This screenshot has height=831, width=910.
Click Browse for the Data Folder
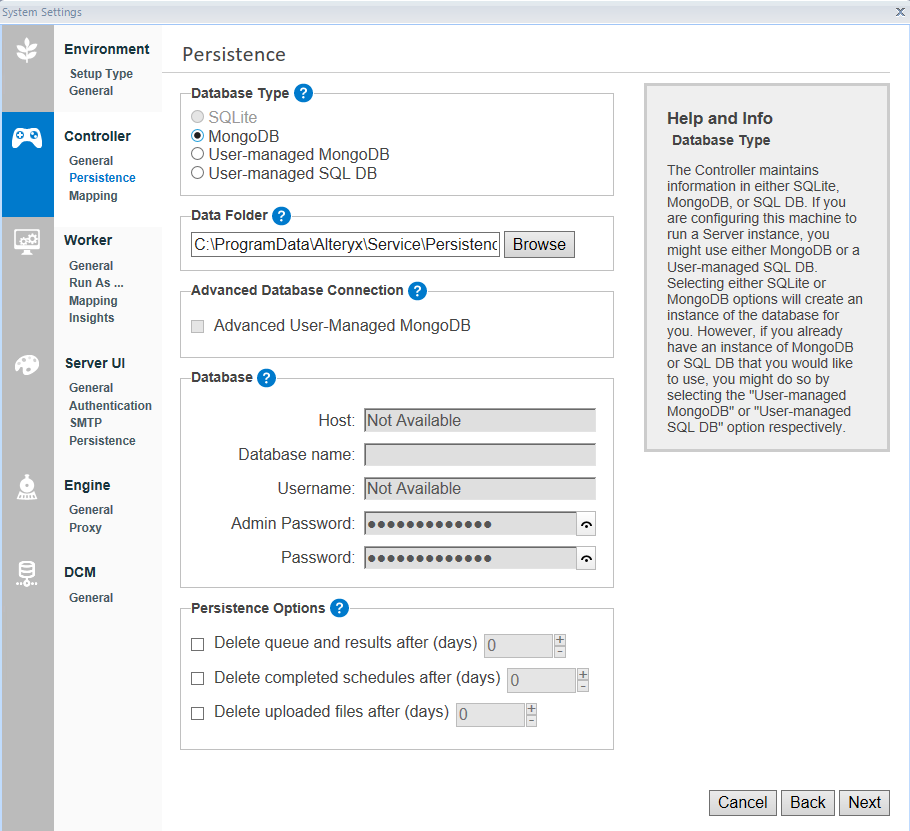pyautogui.click(x=539, y=245)
